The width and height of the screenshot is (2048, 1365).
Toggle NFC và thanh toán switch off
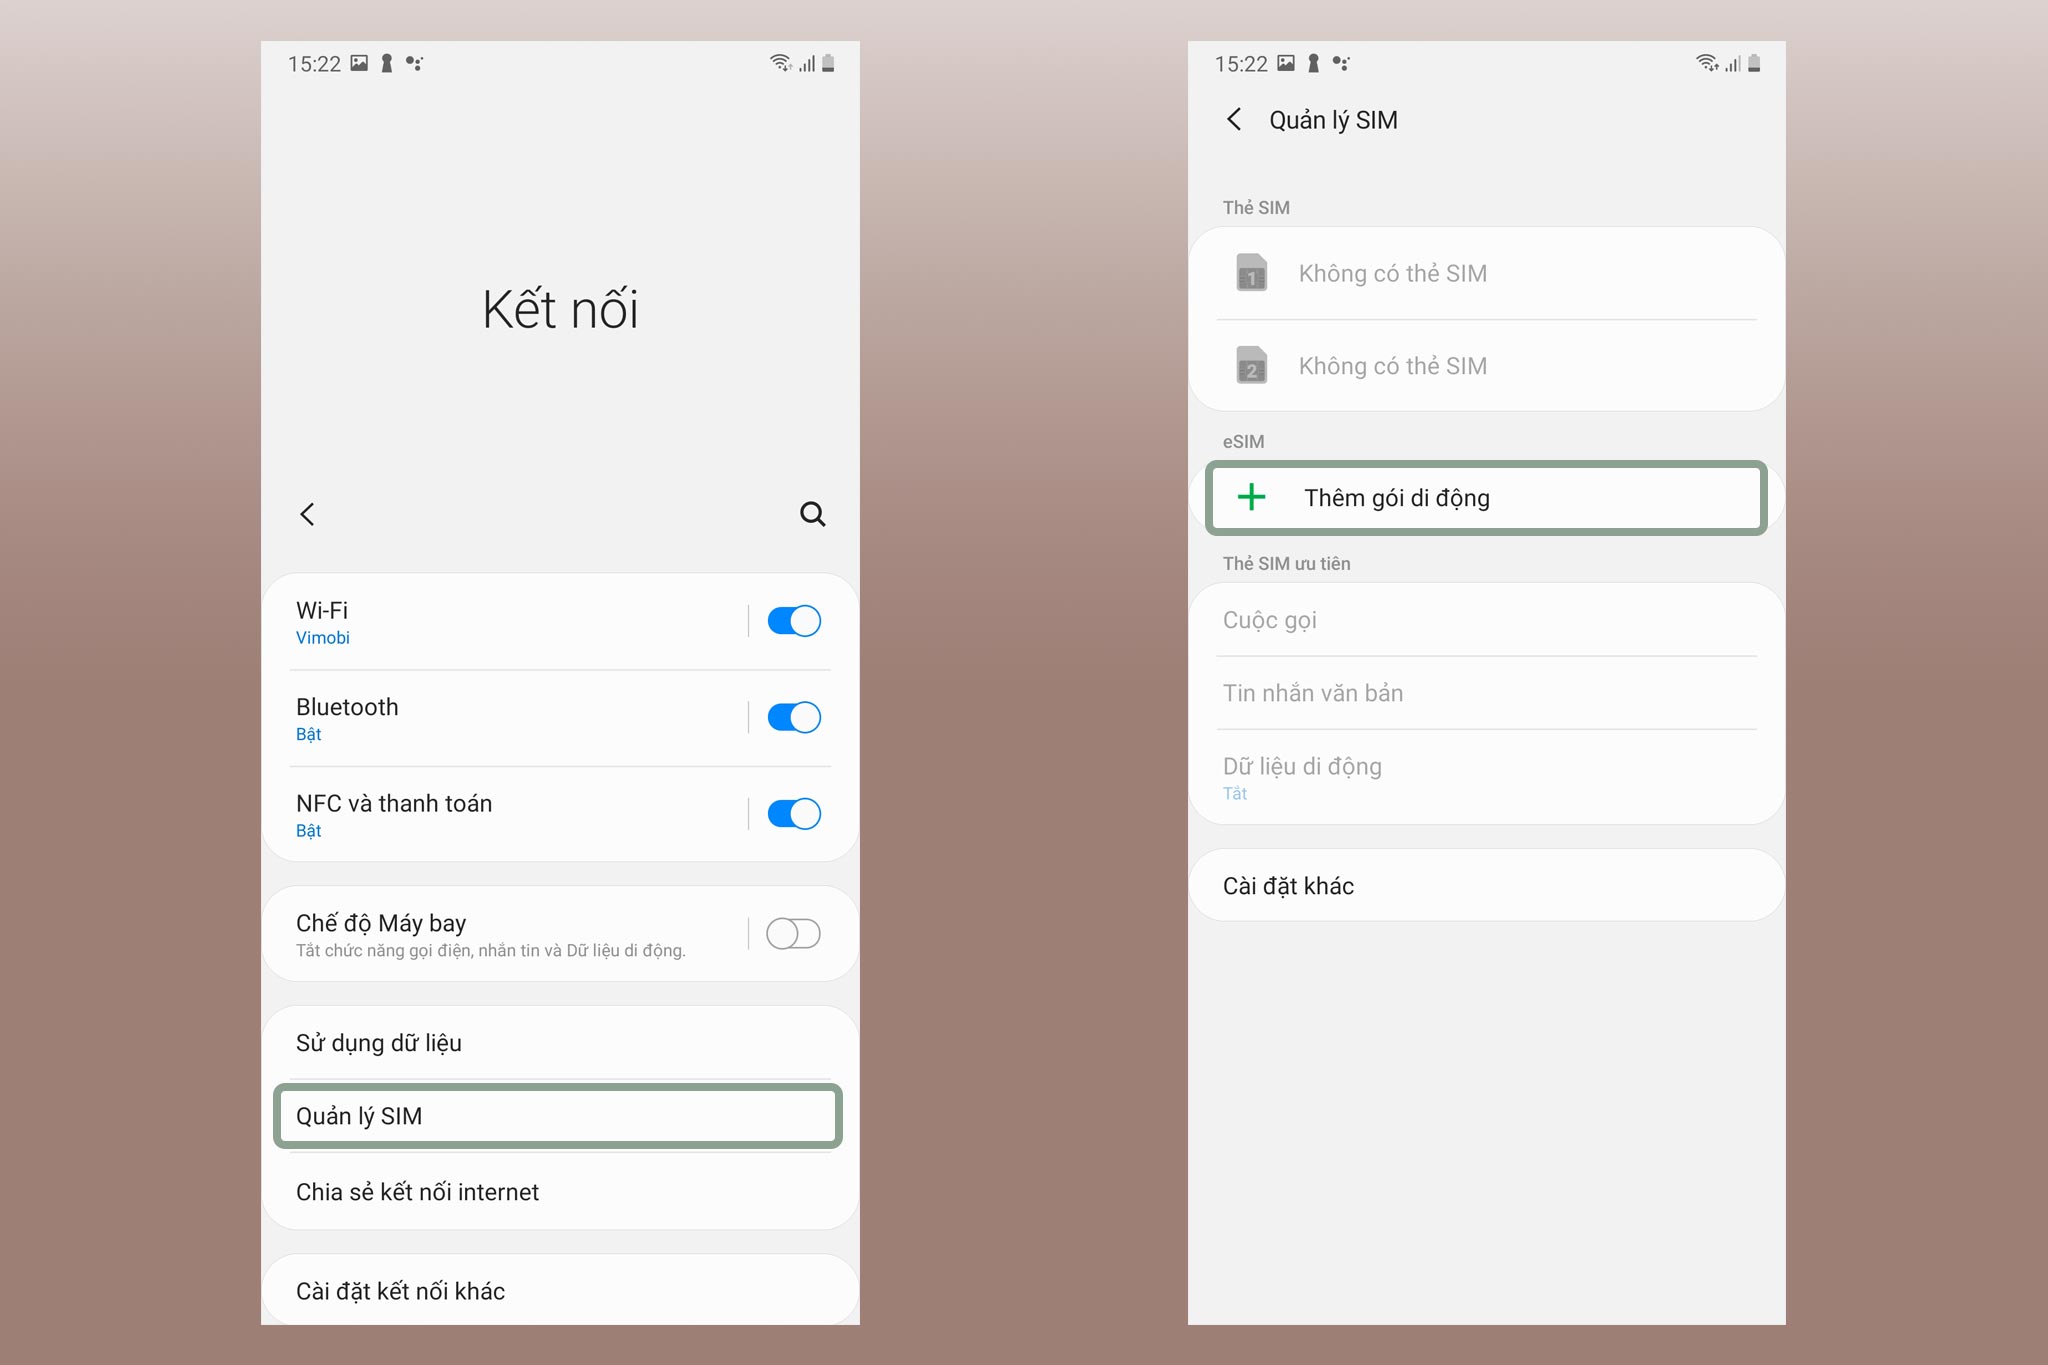[794, 814]
